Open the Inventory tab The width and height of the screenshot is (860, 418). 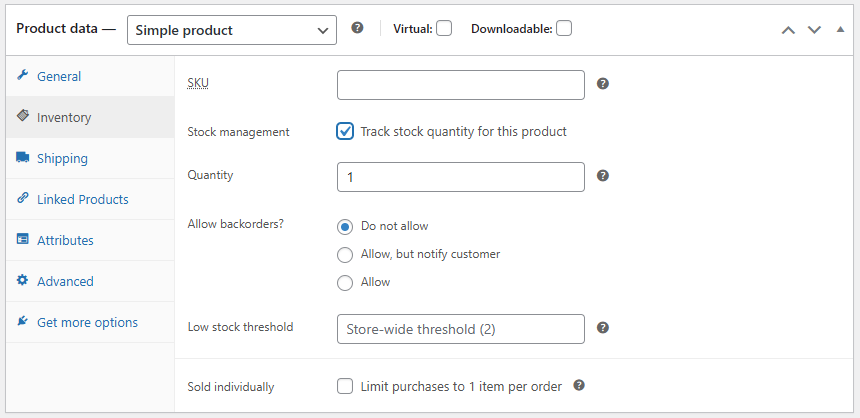pos(90,117)
